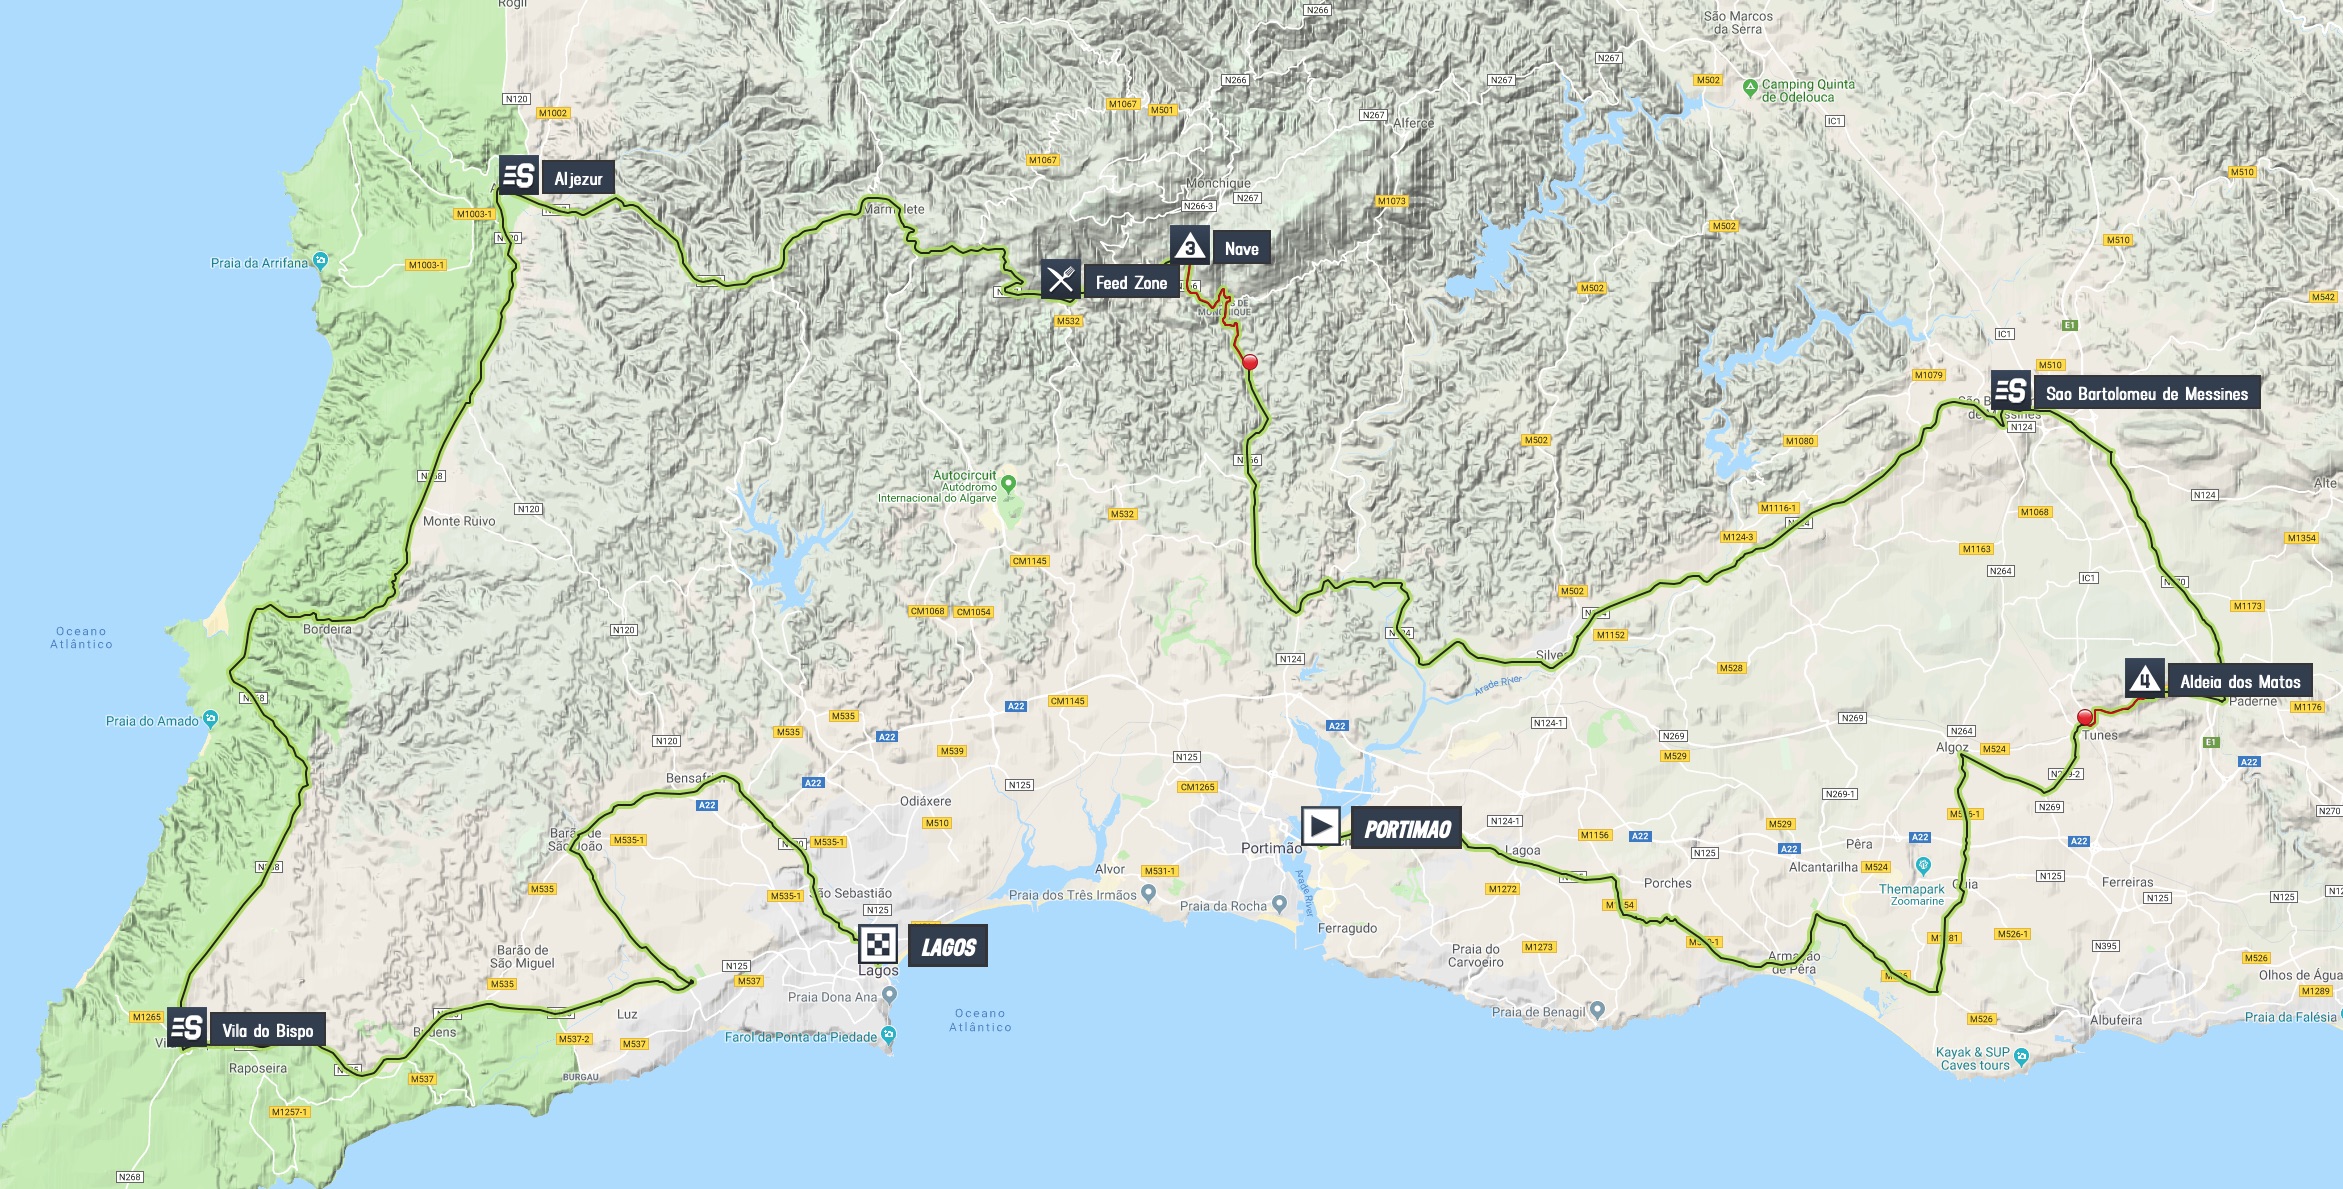
Task: Click the Portimao start play icon
Action: point(1320,827)
